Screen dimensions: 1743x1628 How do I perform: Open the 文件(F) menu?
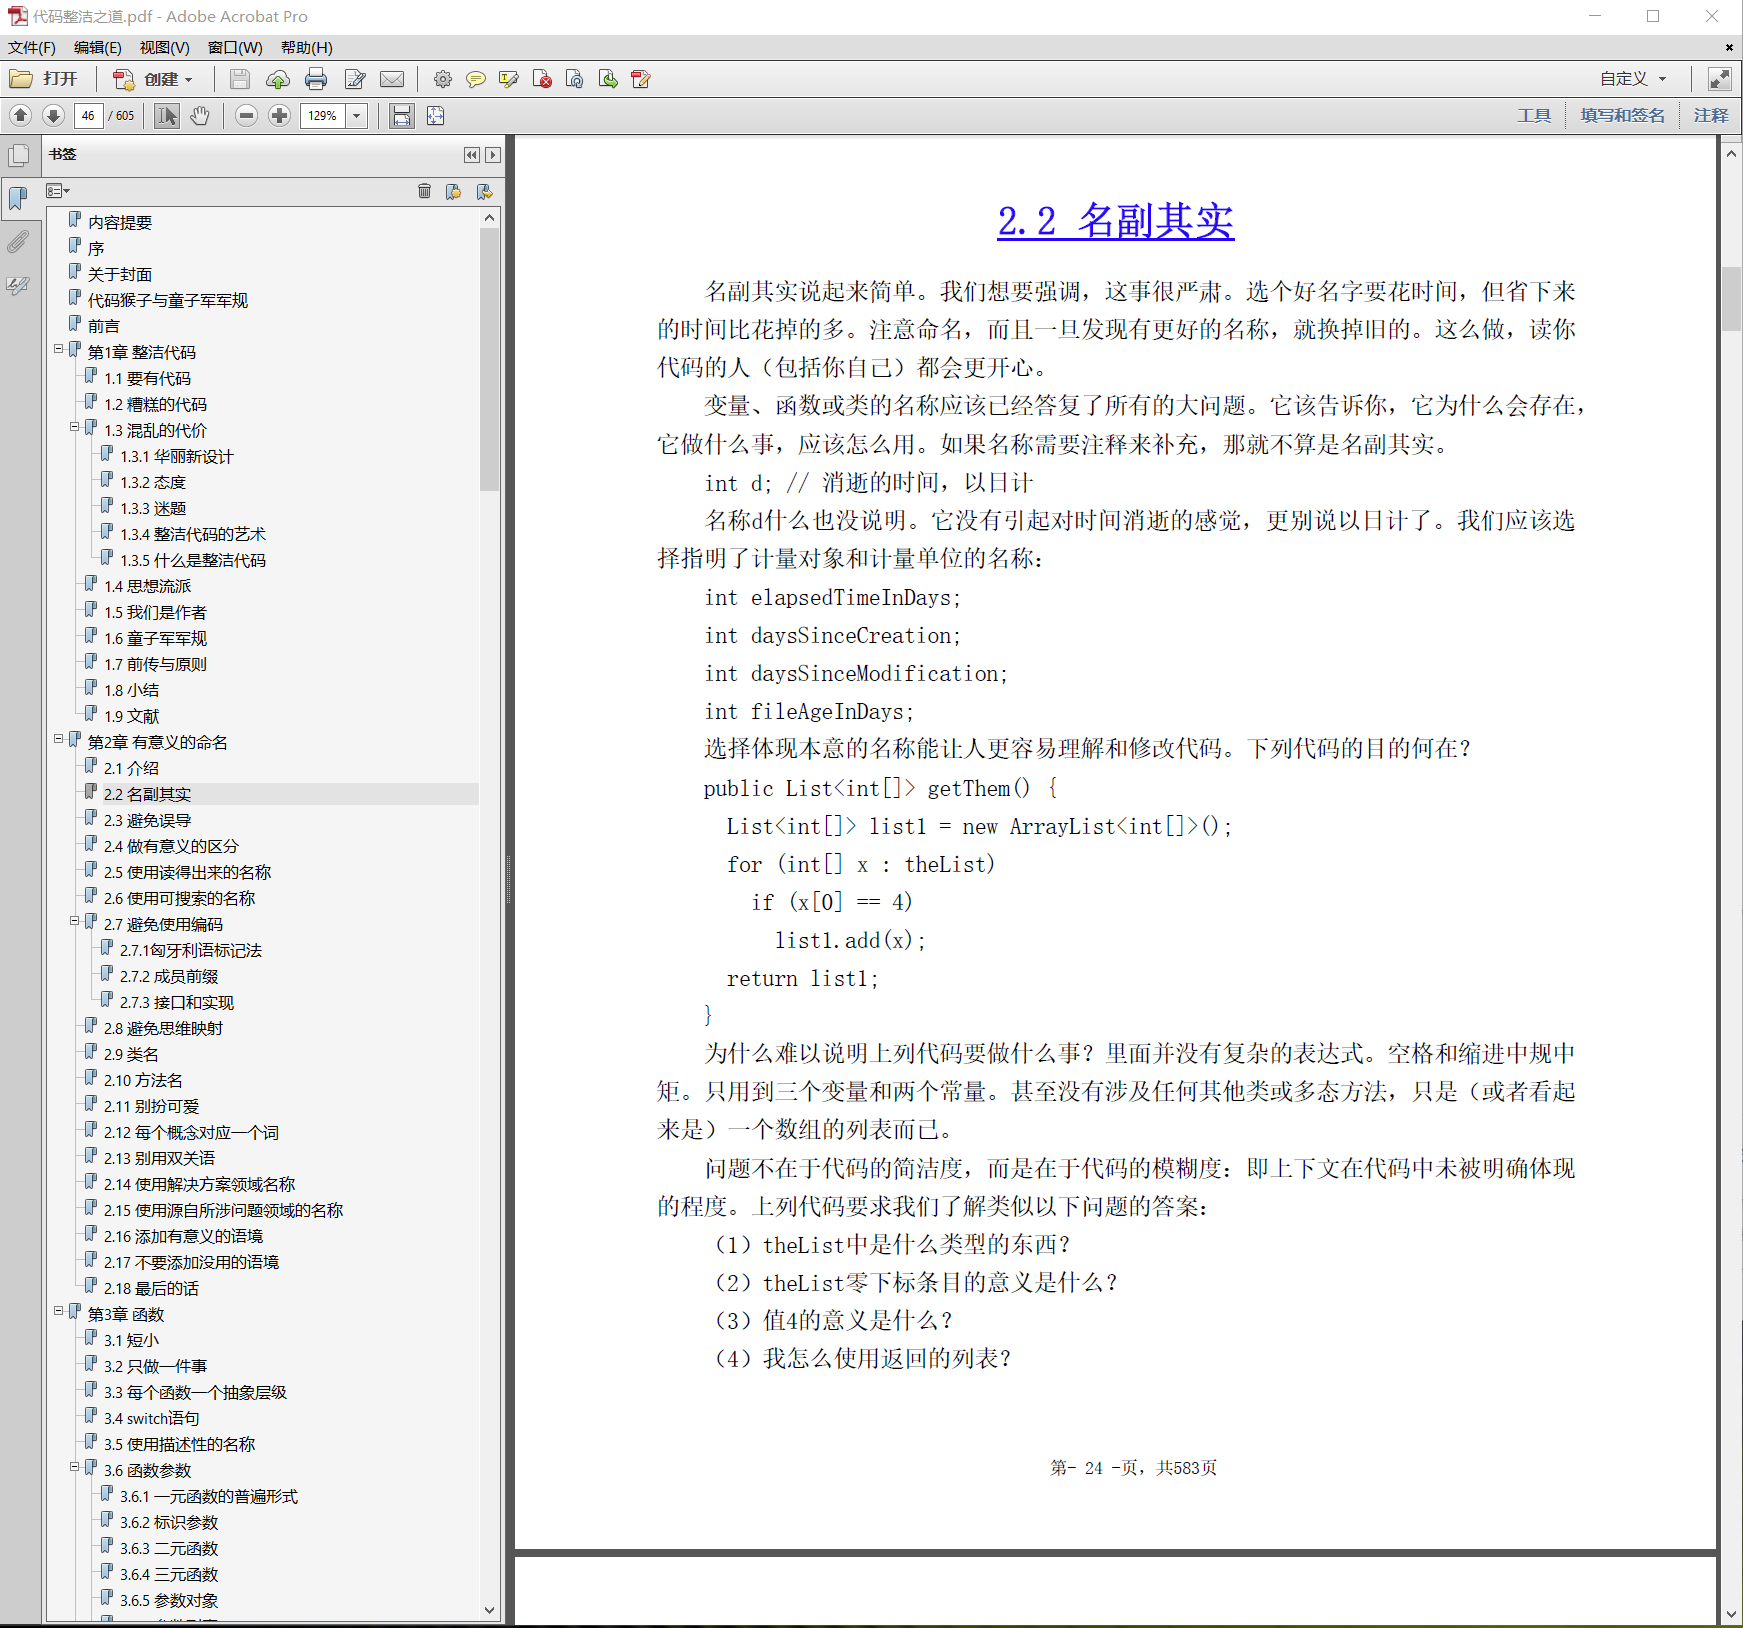(32, 47)
